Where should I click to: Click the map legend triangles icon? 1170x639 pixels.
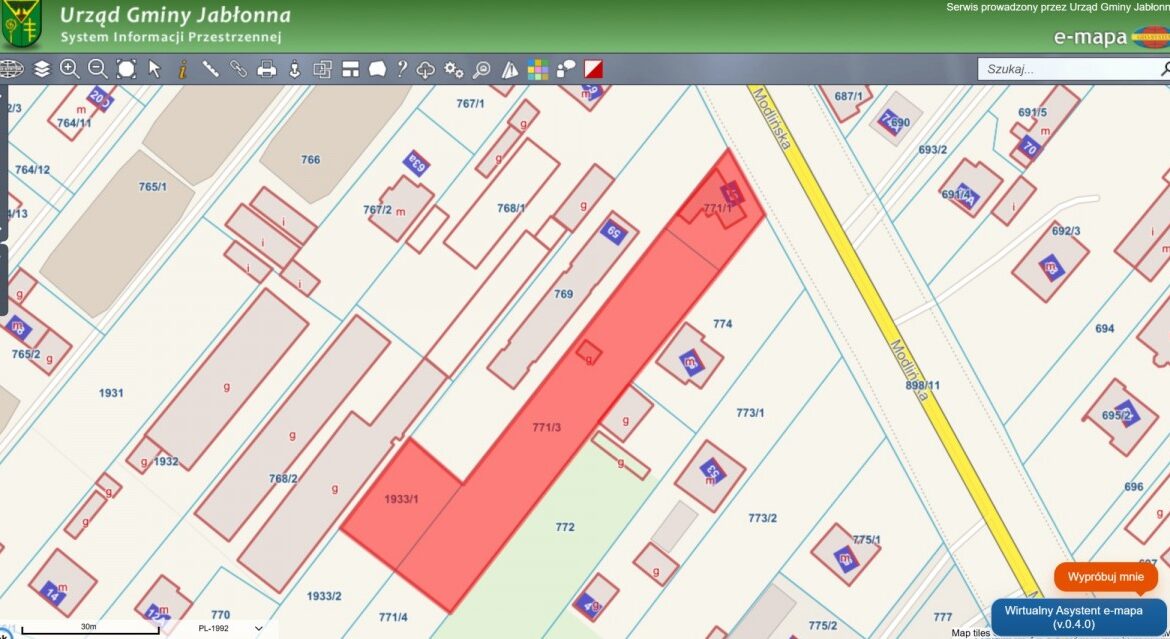coord(510,69)
